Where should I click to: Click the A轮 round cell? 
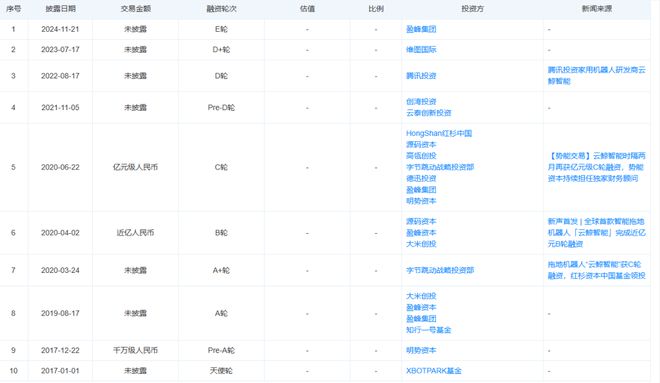tap(221, 313)
